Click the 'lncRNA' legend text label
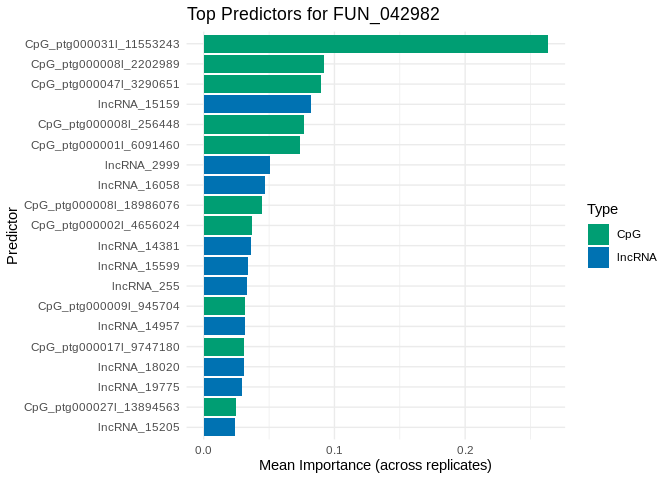 point(636,257)
